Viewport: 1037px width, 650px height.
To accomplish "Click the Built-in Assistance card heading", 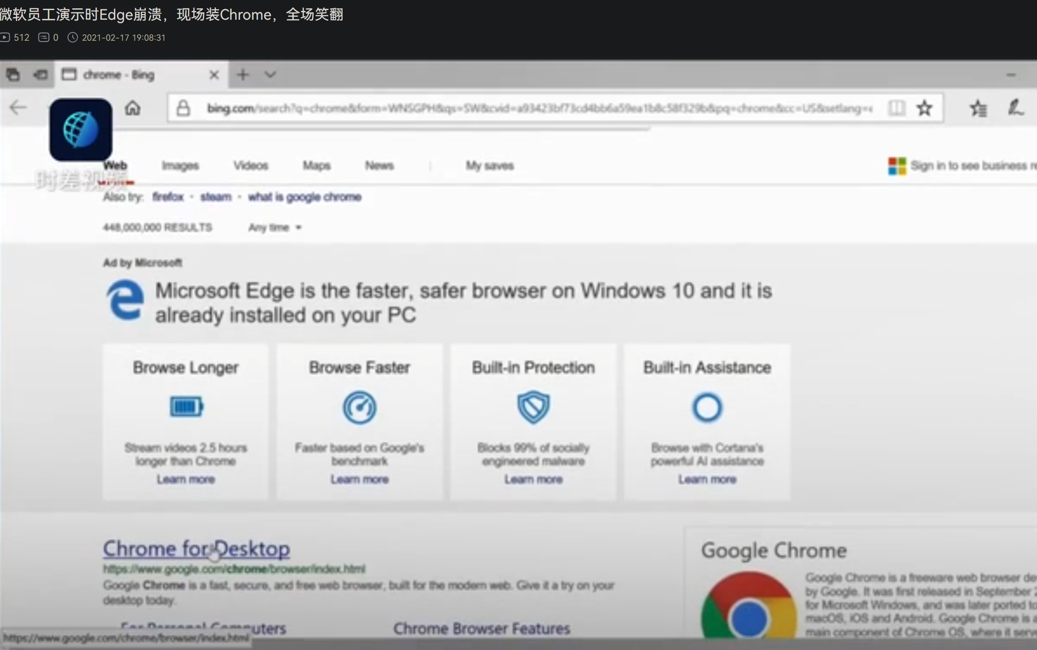I will click(x=707, y=368).
